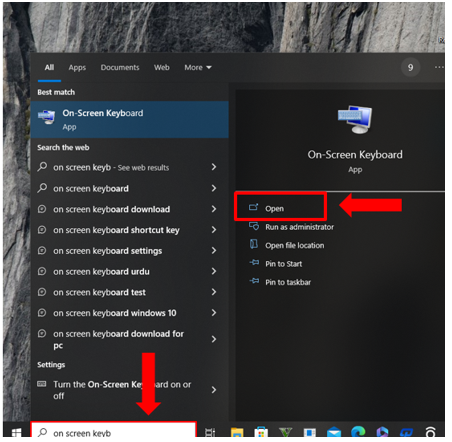Pin On-Screen Keyboard to taskbar
Image resolution: width=452 pixels, height=442 pixels.
(x=288, y=282)
